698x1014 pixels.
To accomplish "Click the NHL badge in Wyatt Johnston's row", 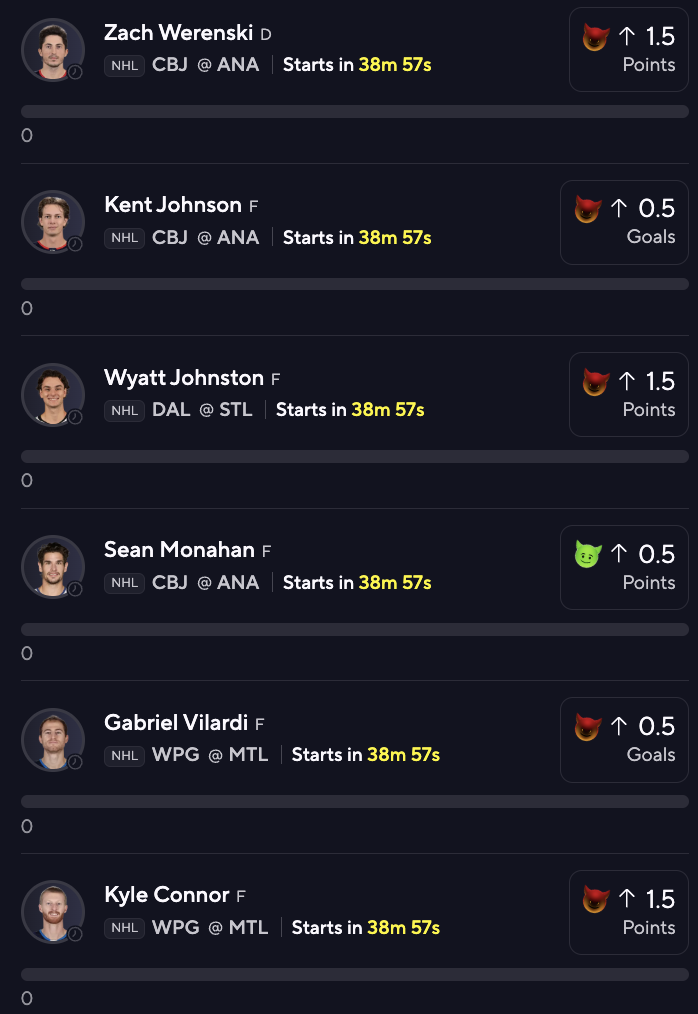I will pos(125,410).
